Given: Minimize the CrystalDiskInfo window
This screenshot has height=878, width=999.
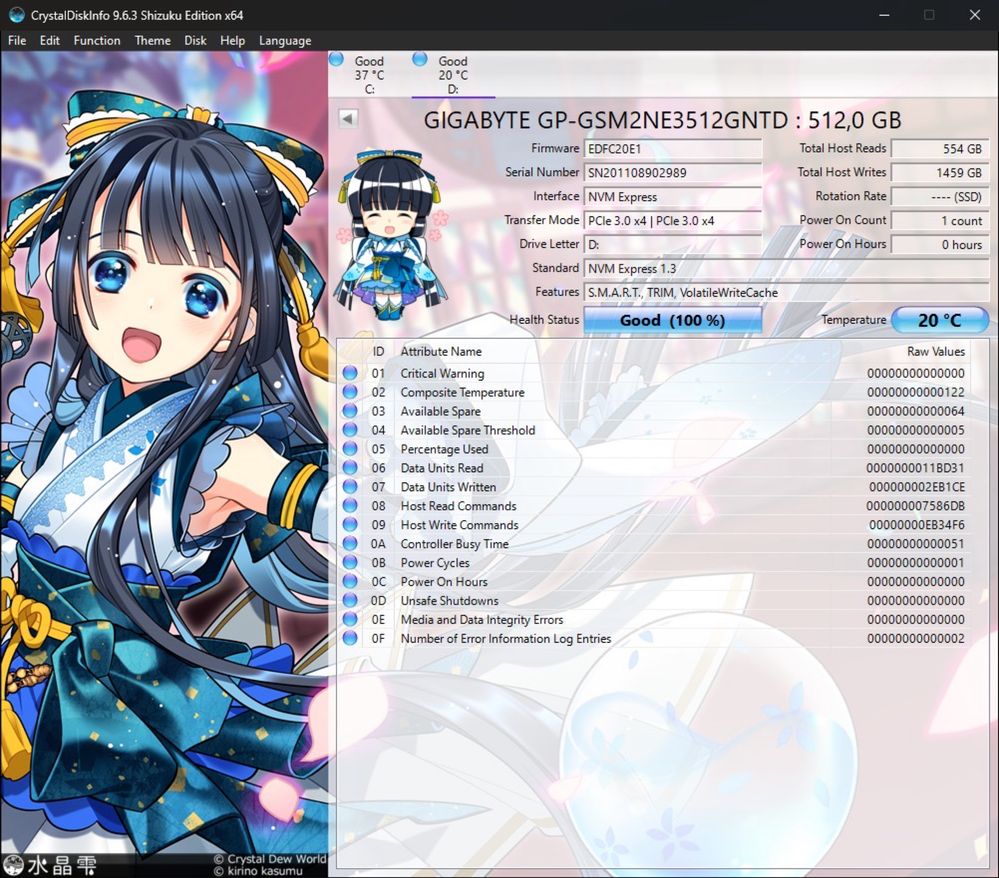Looking at the screenshot, I should coord(884,15).
